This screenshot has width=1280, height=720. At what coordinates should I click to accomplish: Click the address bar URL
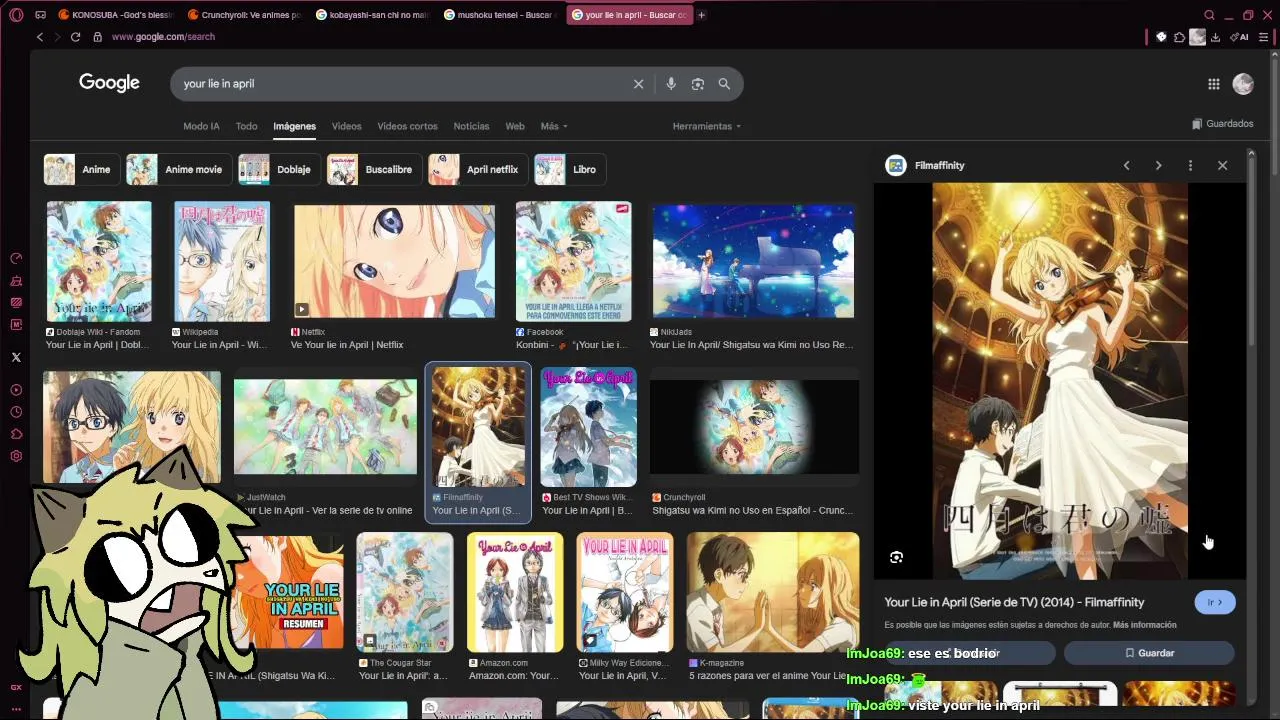tap(163, 37)
